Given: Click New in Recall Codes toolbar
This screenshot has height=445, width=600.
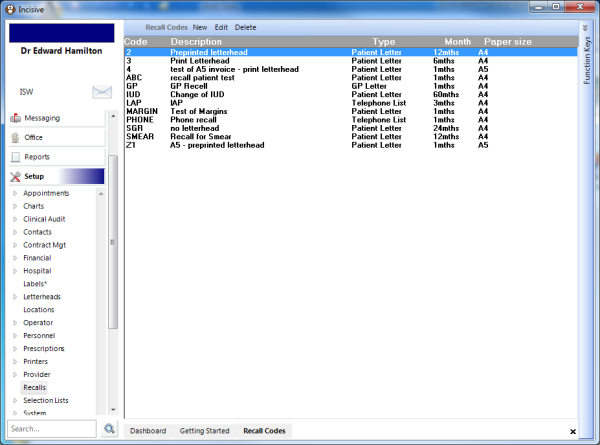Looking at the screenshot, I should click(200, 28).
